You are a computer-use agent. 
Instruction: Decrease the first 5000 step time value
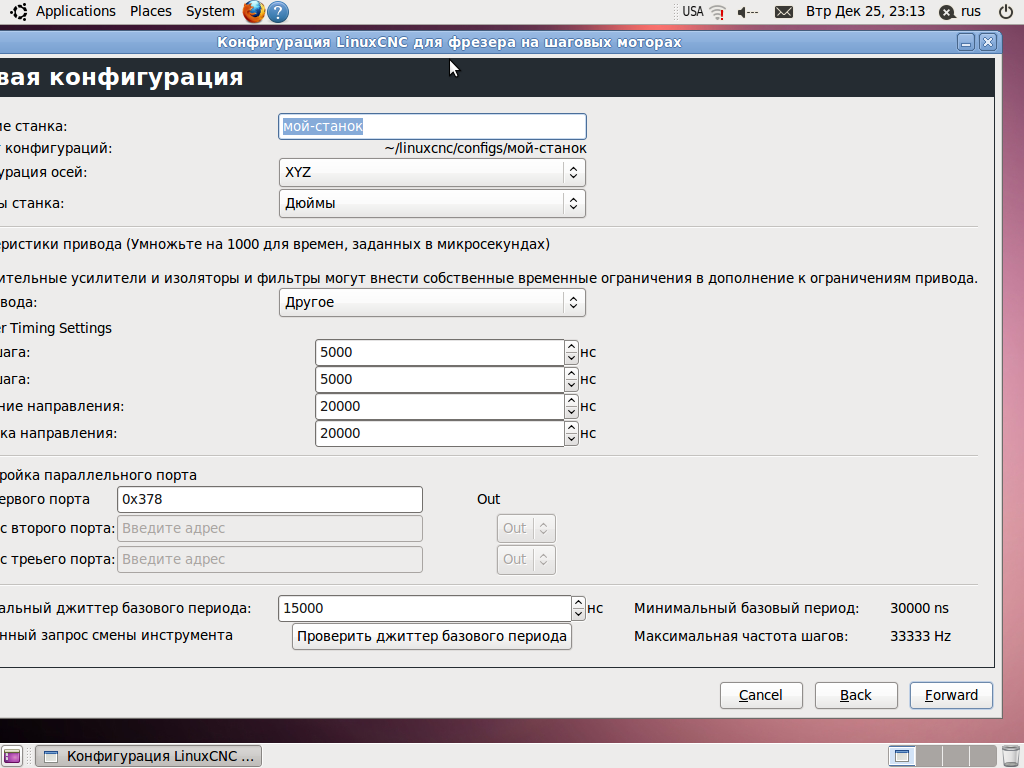click(571, 358)
